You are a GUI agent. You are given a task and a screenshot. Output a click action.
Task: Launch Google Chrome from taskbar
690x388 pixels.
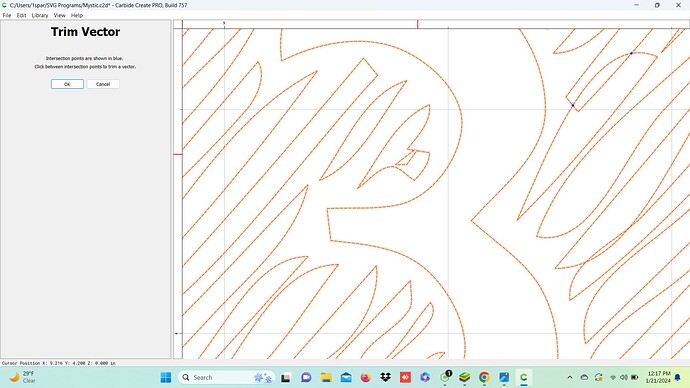click(x=484, y=377)
